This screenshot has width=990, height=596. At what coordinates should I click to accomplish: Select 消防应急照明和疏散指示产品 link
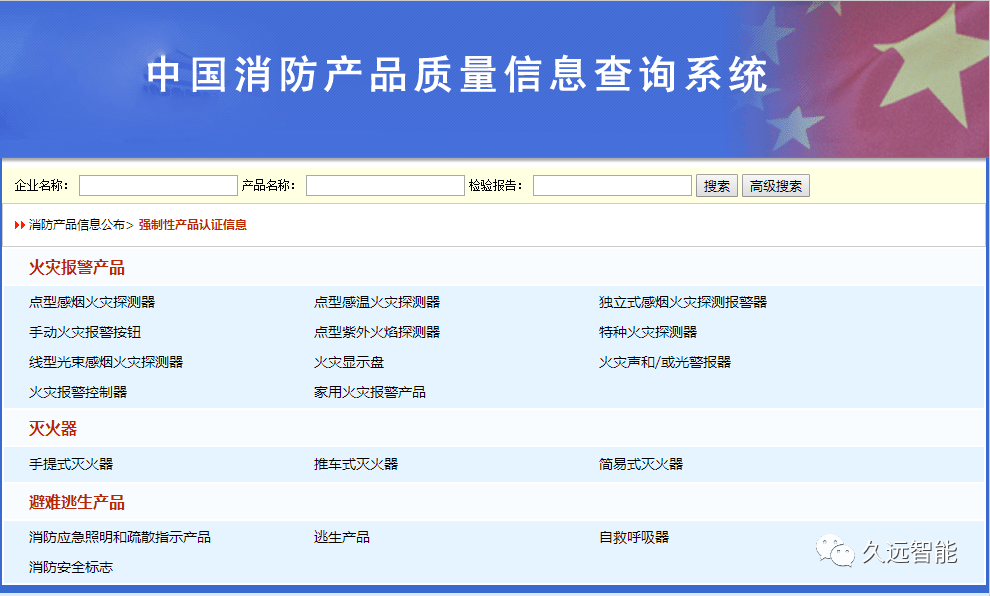coord(120,537)
